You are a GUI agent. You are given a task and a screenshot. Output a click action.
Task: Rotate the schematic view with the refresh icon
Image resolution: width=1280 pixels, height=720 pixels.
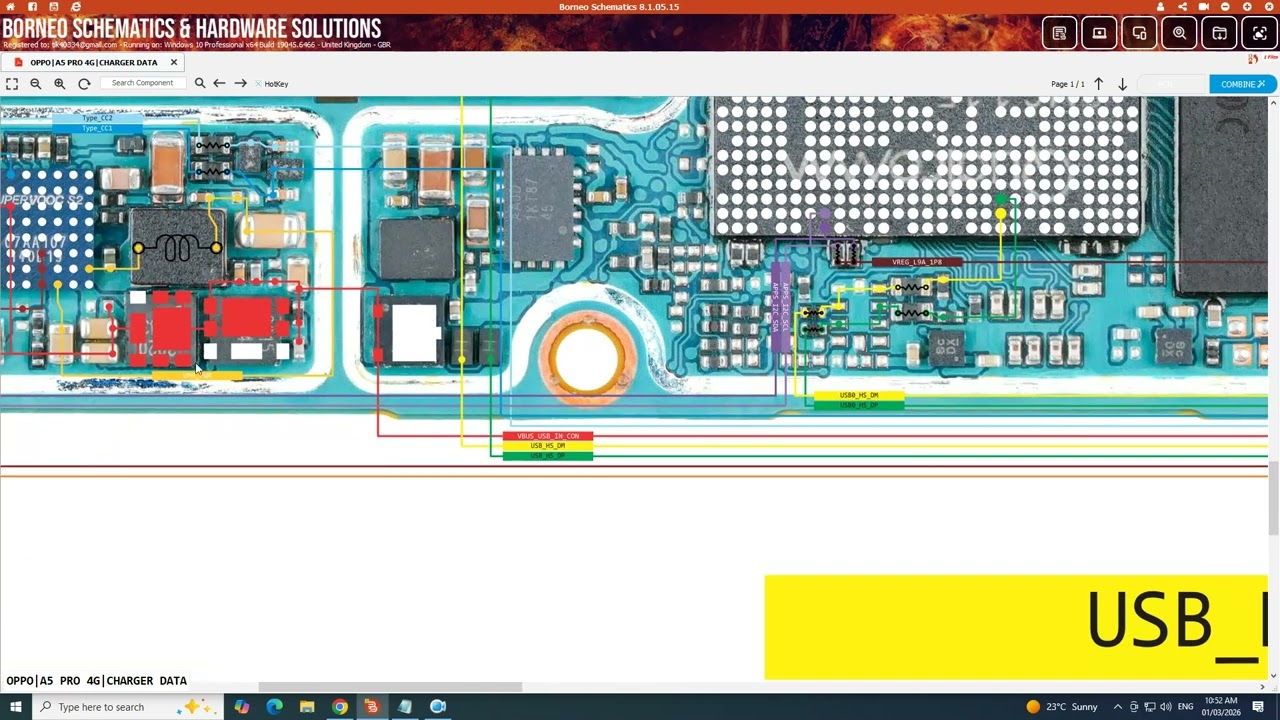pyautogui.click(x=84, y=84)
